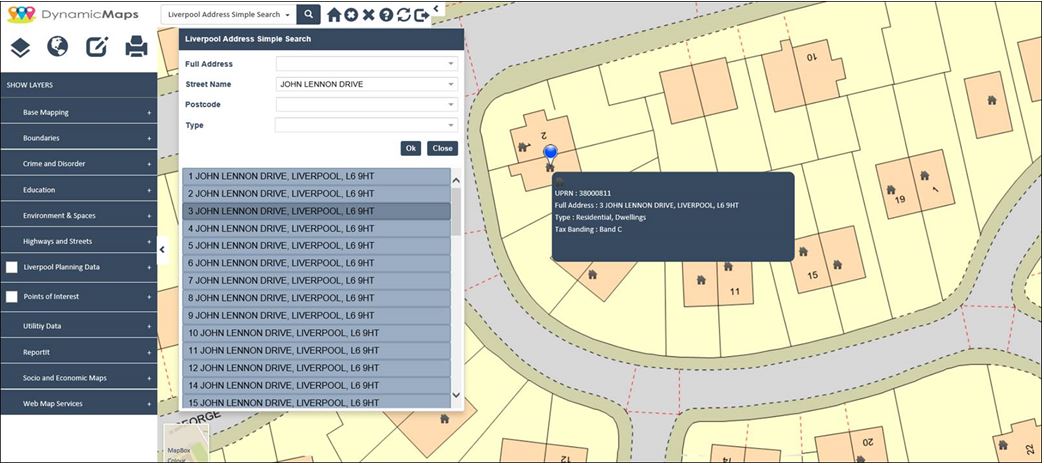Image resolution: width=1044 pixels, height=465 pixels.
Task: Expand Socio and Economic Maps group
Action: point(79,378)
